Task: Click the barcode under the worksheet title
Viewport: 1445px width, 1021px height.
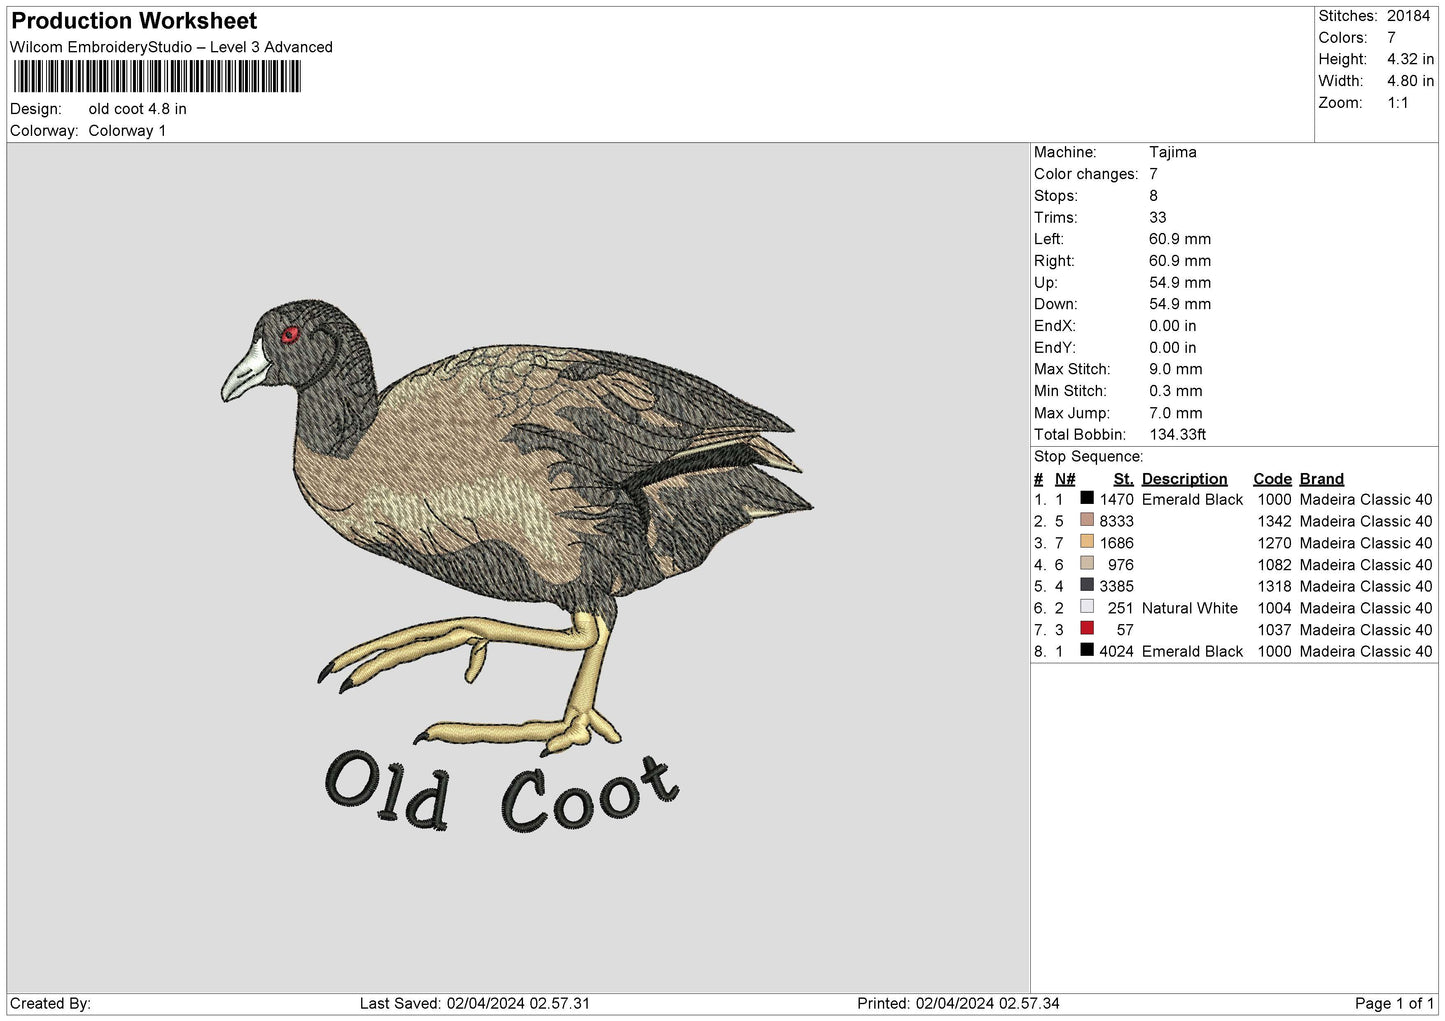Action: [157, 77]
